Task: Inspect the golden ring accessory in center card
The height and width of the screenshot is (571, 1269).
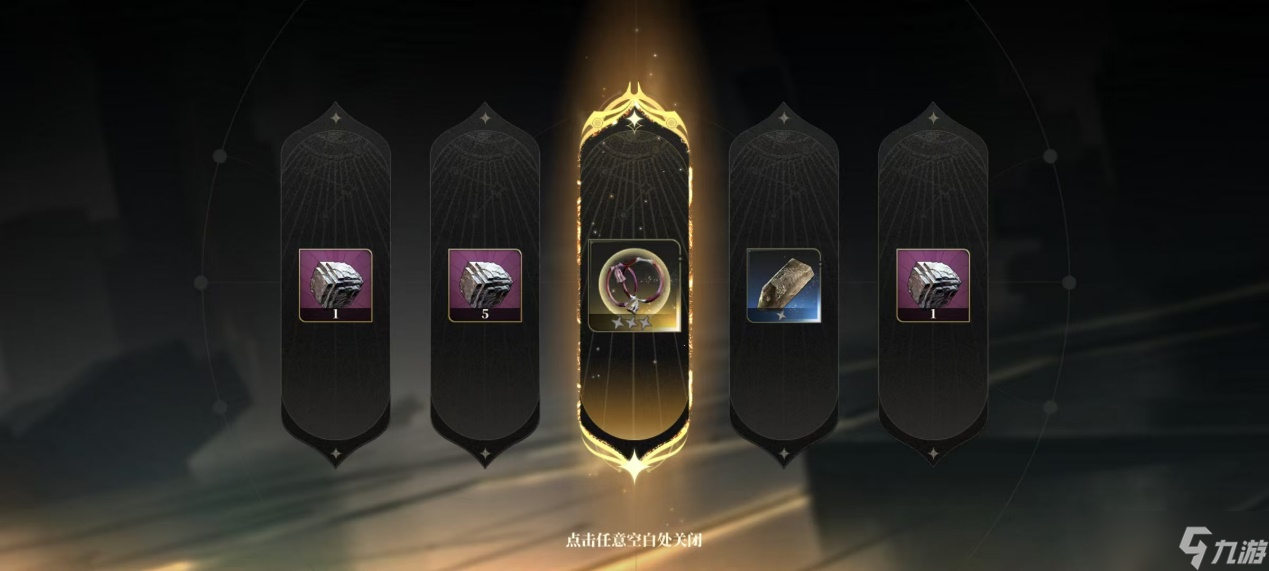Action: tap(634, 286)
